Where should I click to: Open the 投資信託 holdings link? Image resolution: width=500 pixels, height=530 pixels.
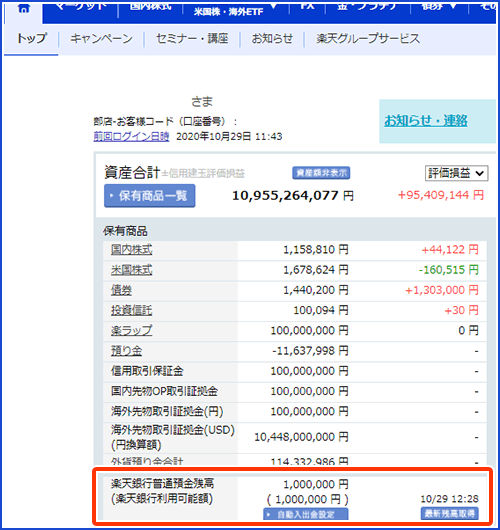click(x=132, y=310)
